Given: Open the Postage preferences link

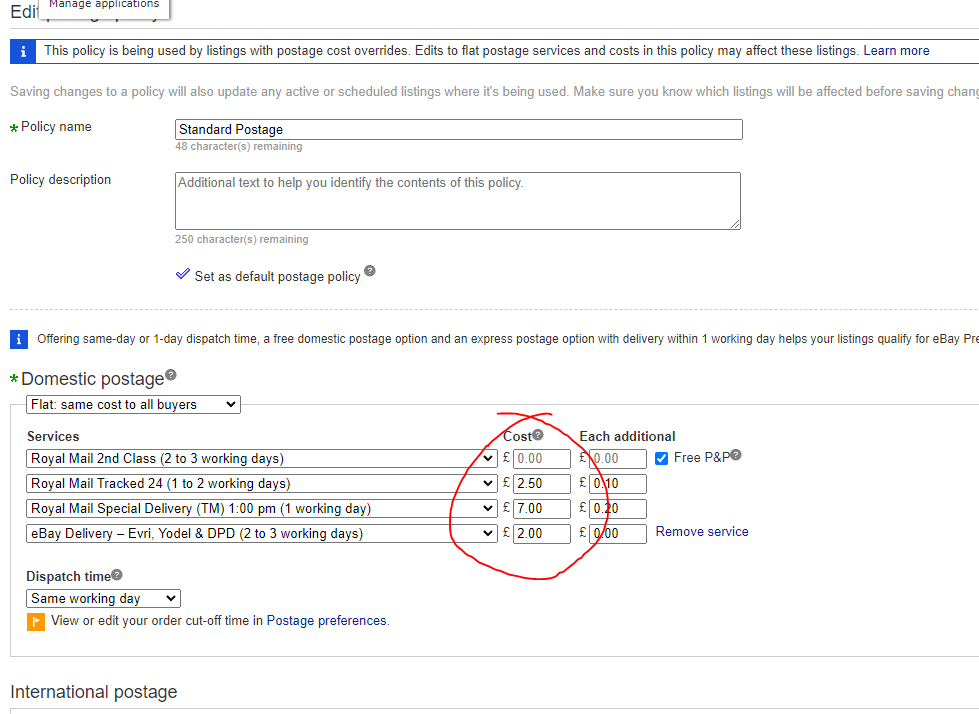Looking at the screenshot, I should [327, 620].
